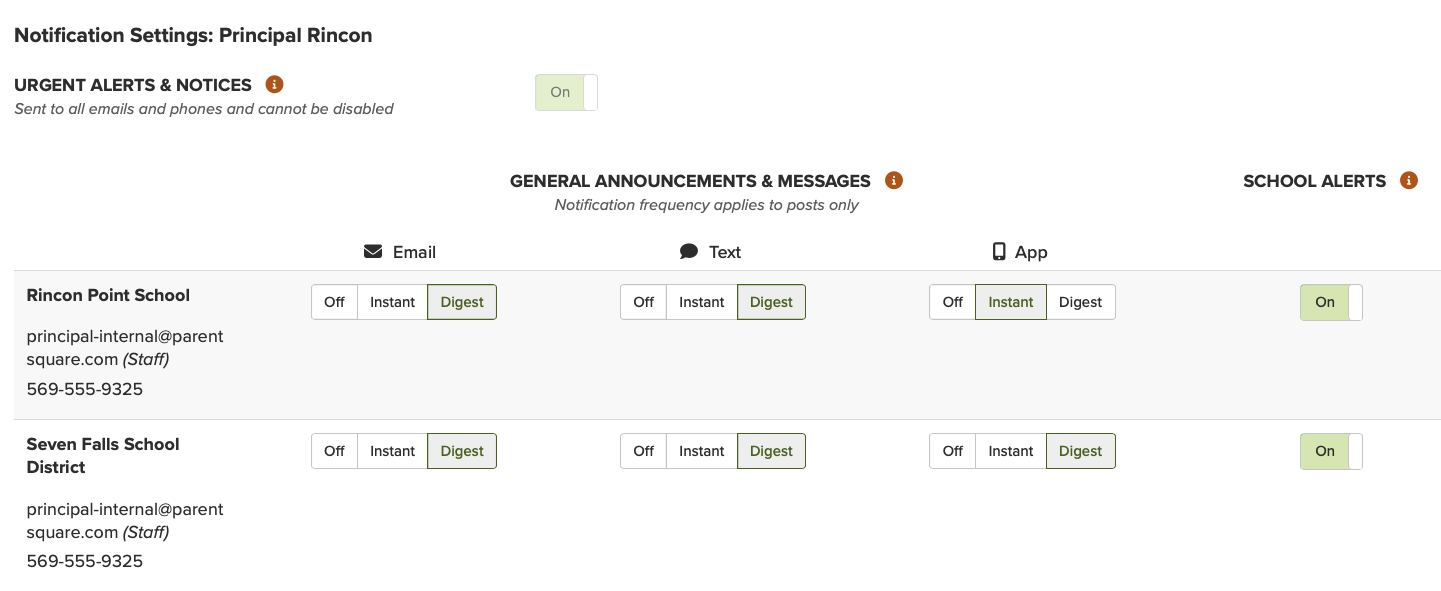Click the Rincon Point School name

(x=108, y=295)
